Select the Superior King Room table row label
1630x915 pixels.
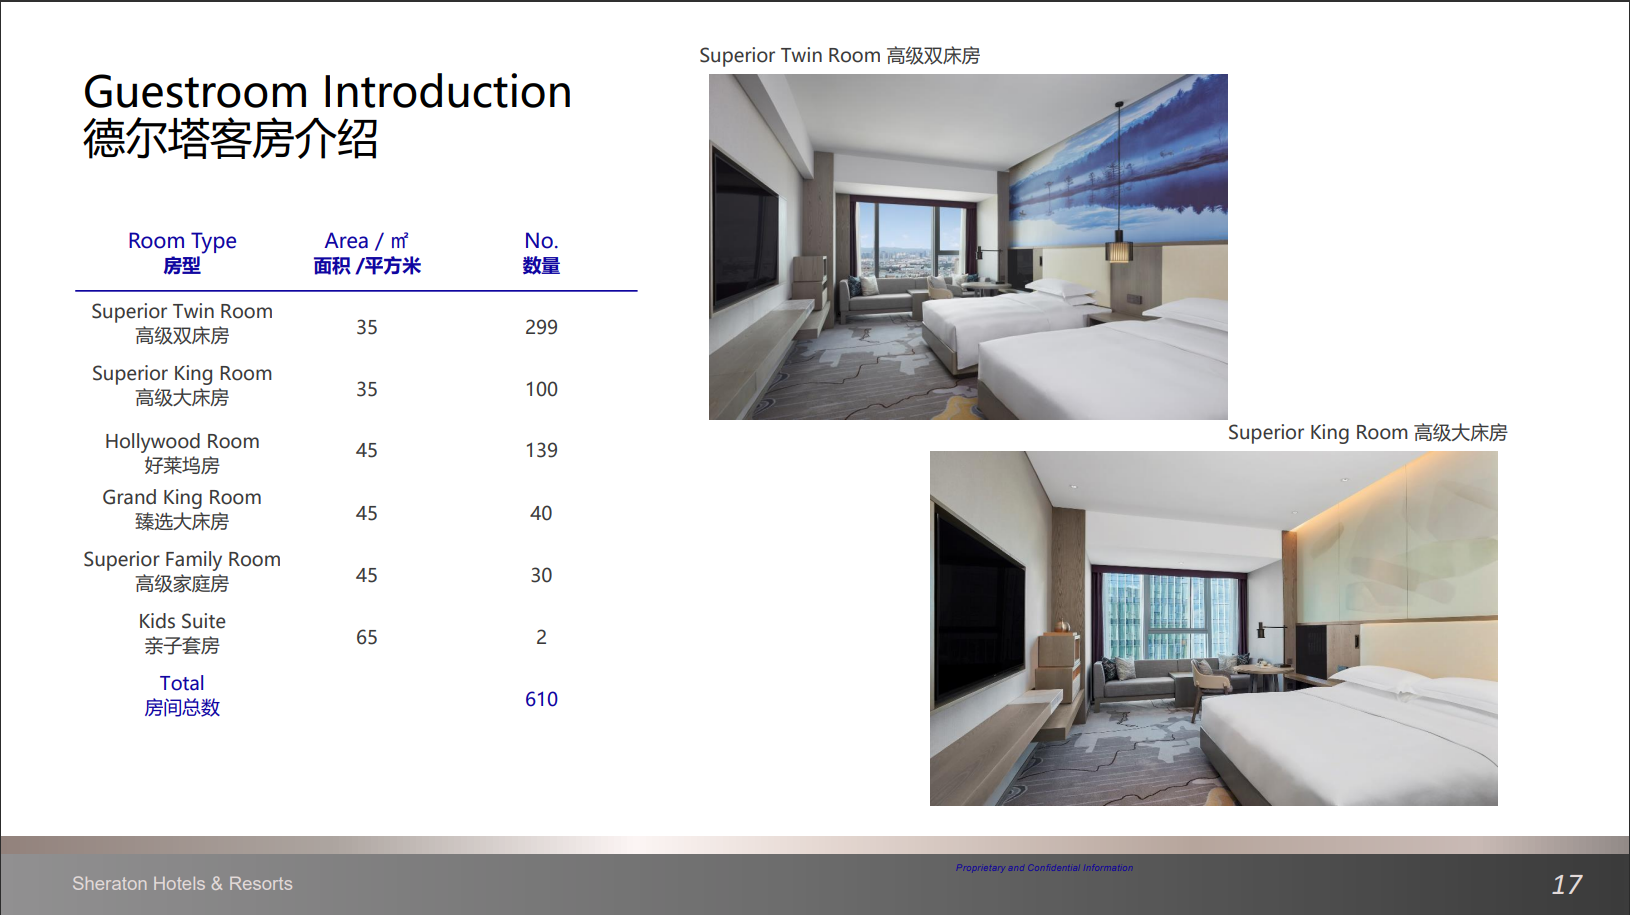point(182,385)
